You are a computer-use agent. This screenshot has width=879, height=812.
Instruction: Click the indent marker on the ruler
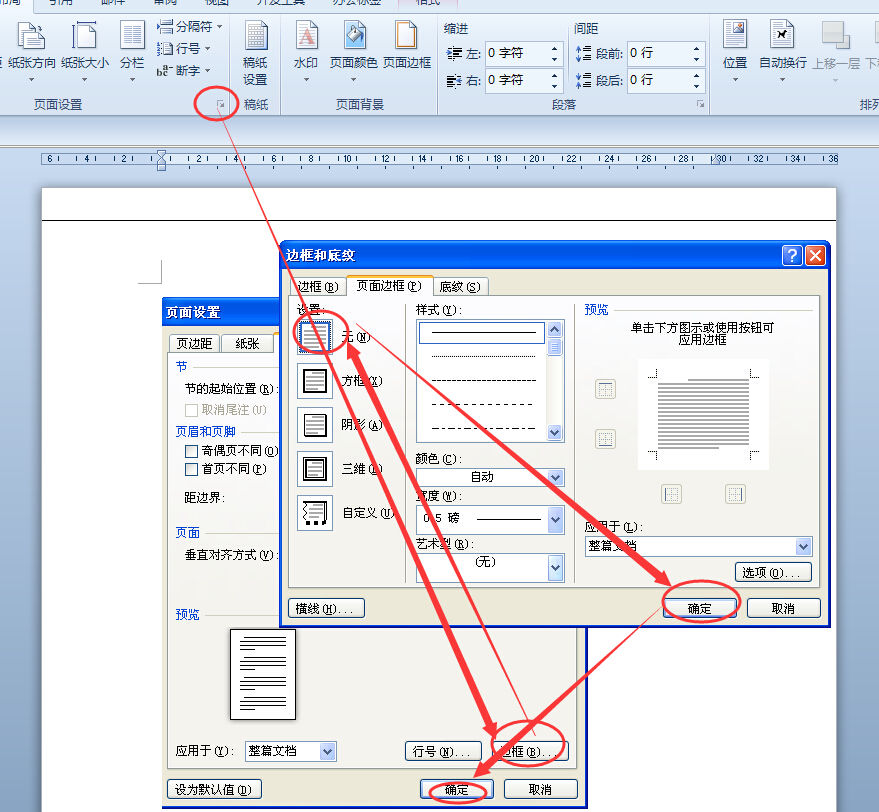pos(161,160)
